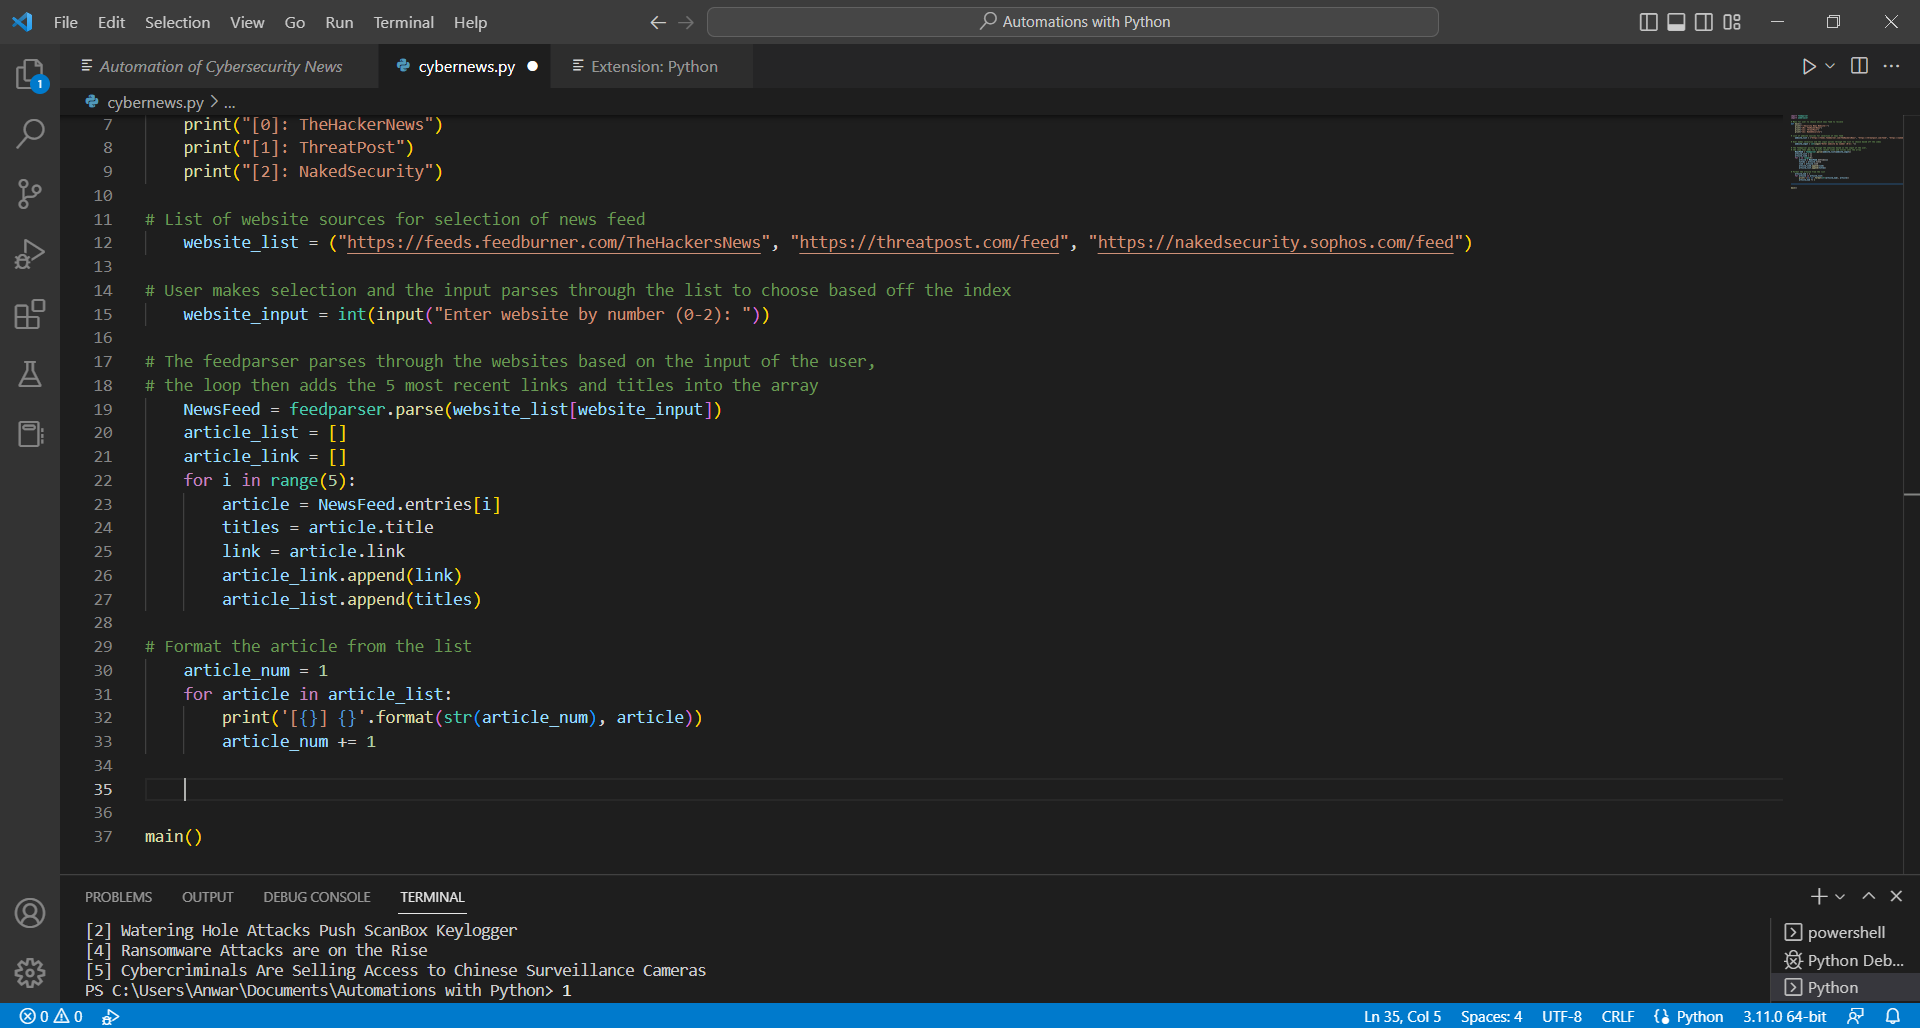Show the DEBUG CONSOLE panel tab
Viewport: 1920px width, 1028px height.
tap(316, 897)
